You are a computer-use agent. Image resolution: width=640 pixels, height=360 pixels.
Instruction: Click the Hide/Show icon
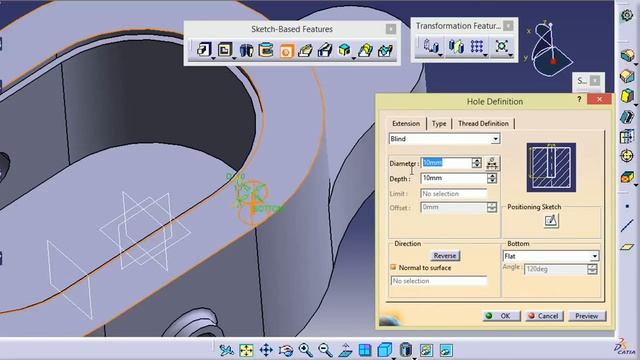click(x=426, y=350)
